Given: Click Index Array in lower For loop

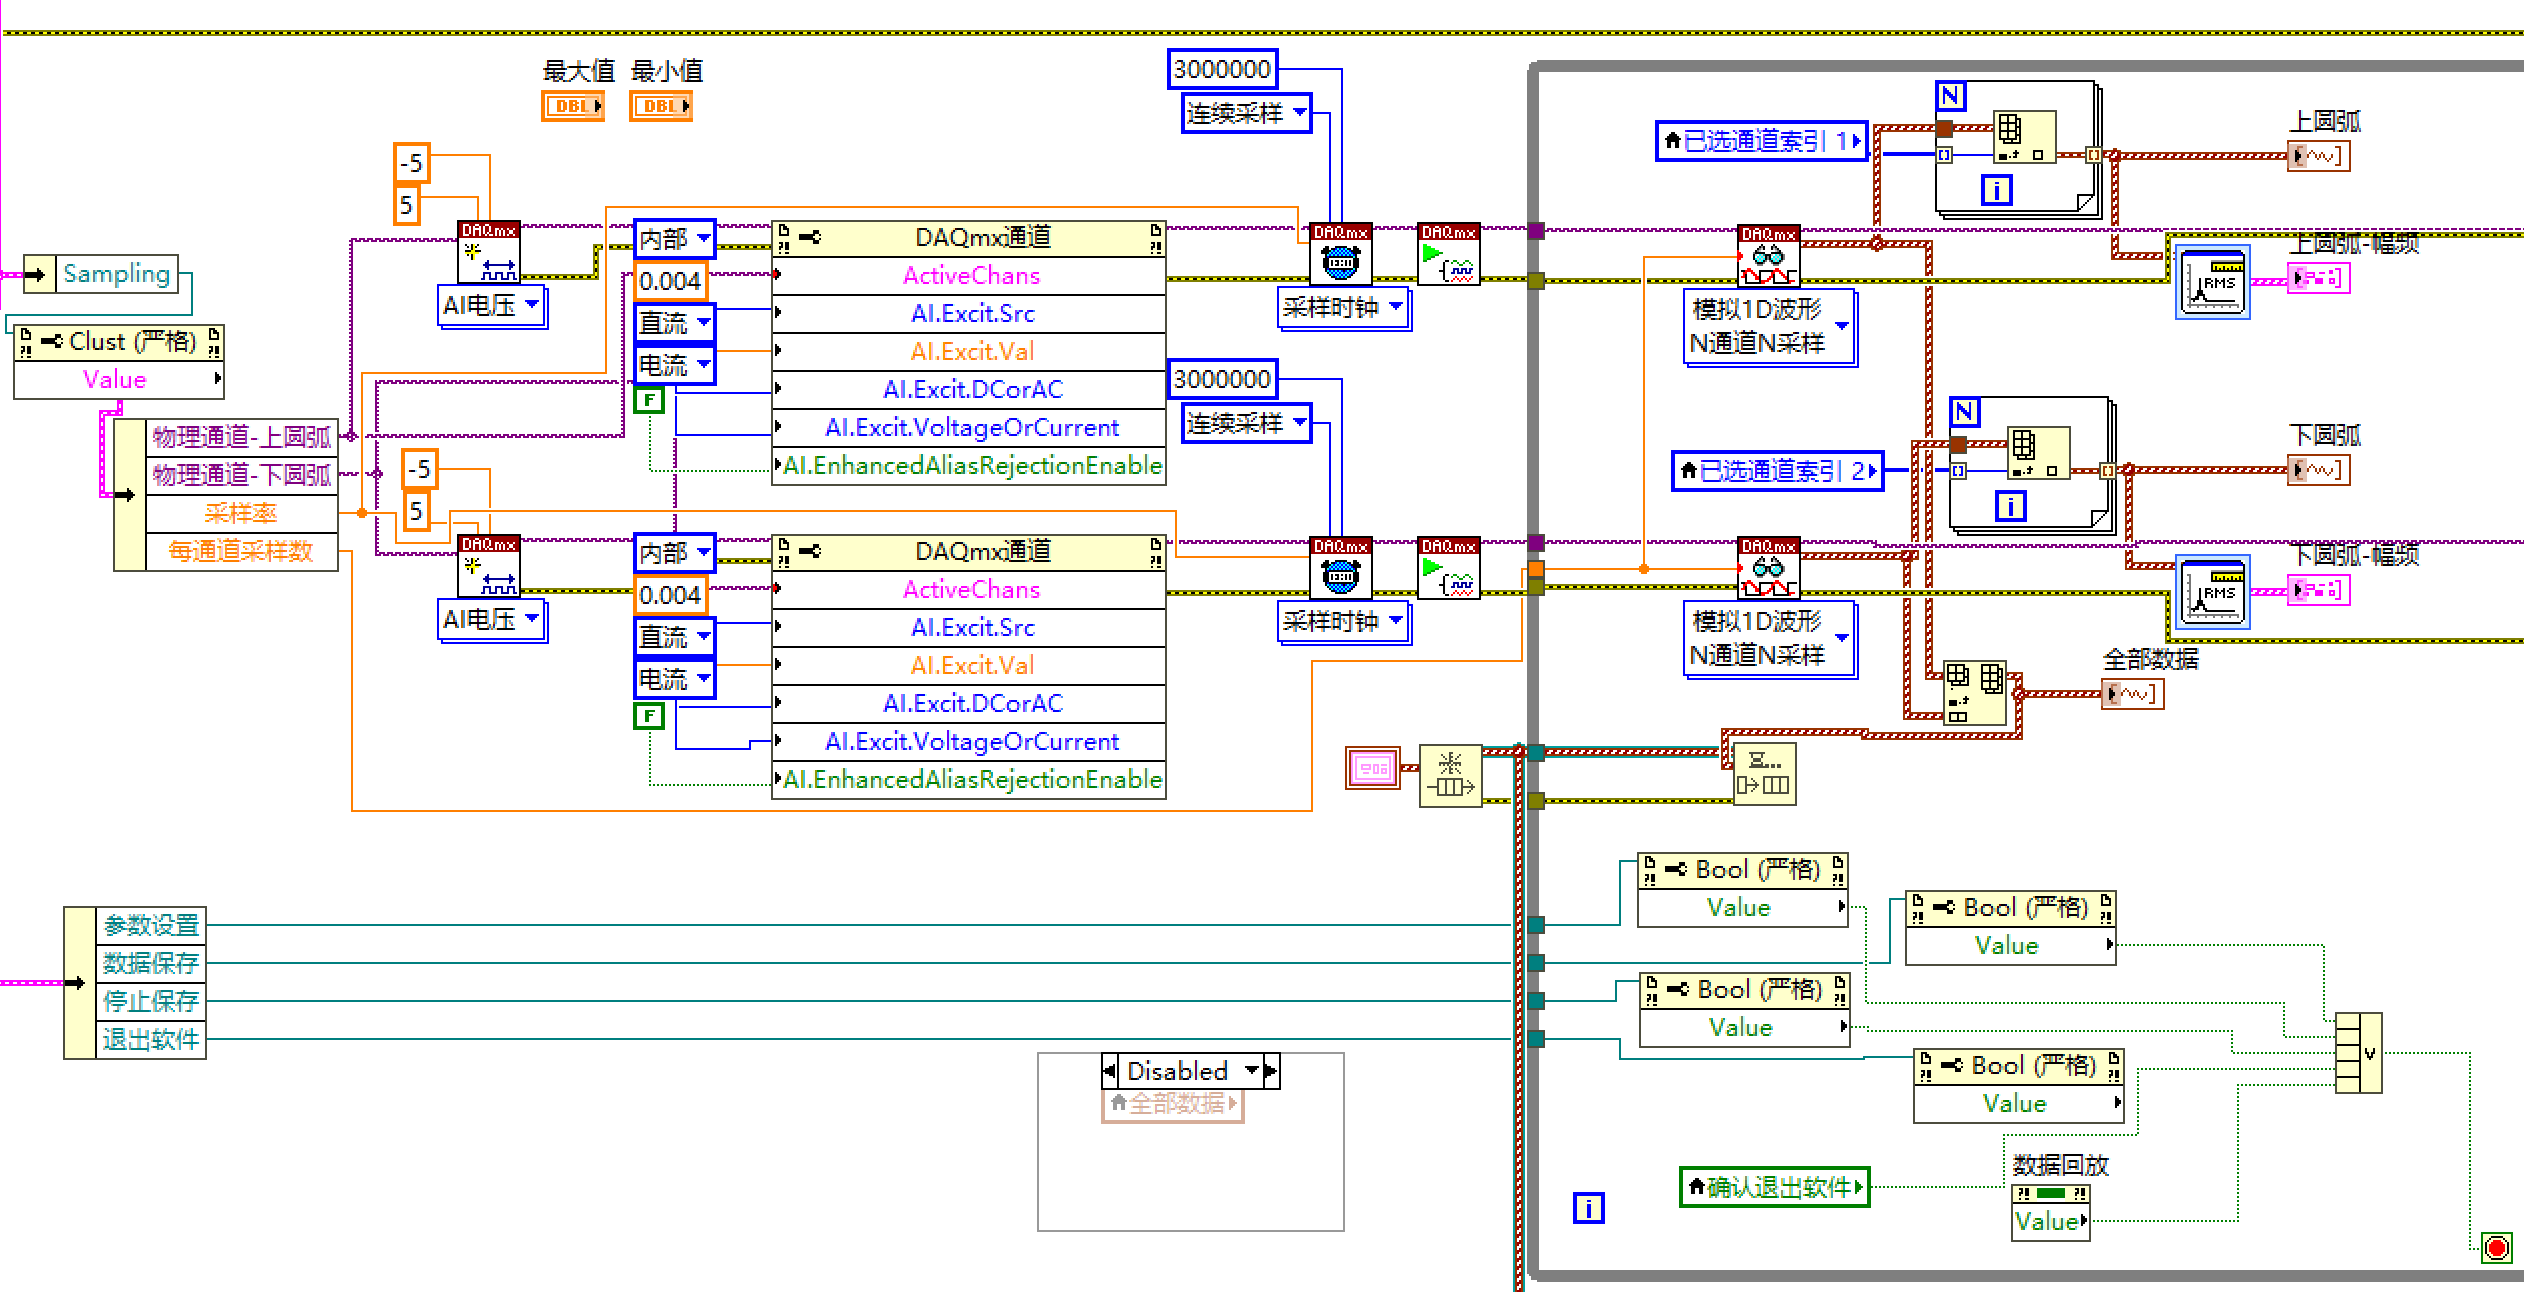Looking at the screenshot, I should tap(2039, 452).
